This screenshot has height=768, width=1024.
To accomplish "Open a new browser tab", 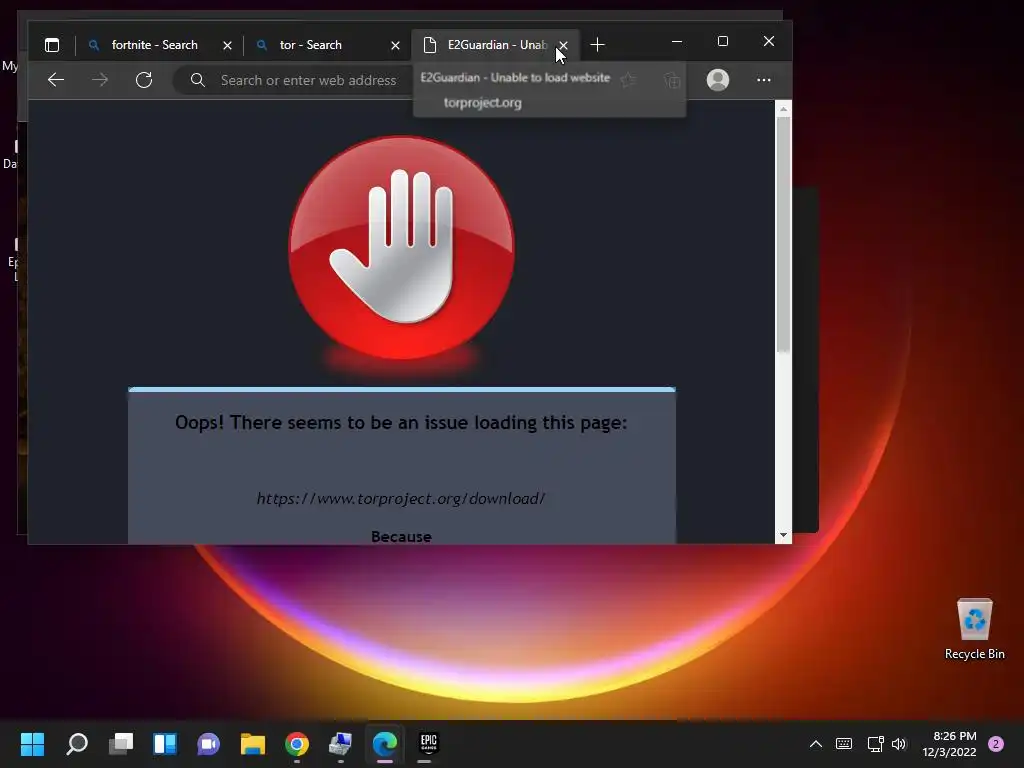I will pos(597,44).
